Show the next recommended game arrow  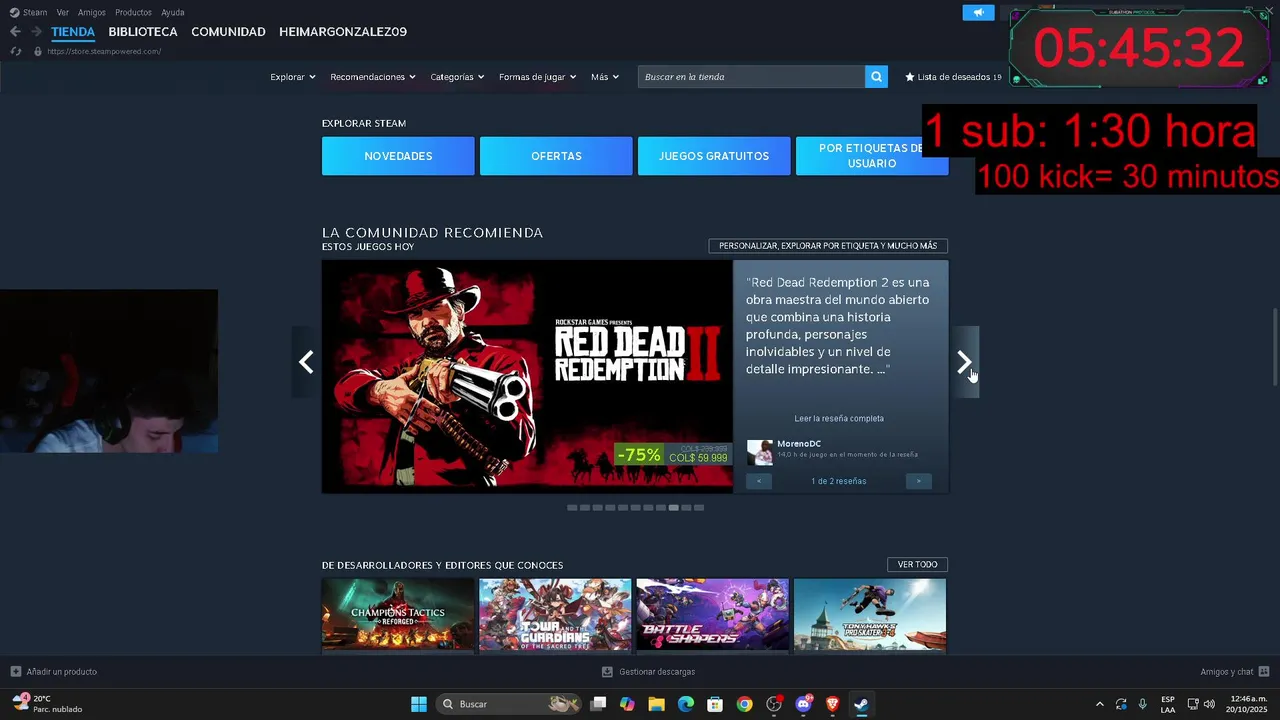964,362
